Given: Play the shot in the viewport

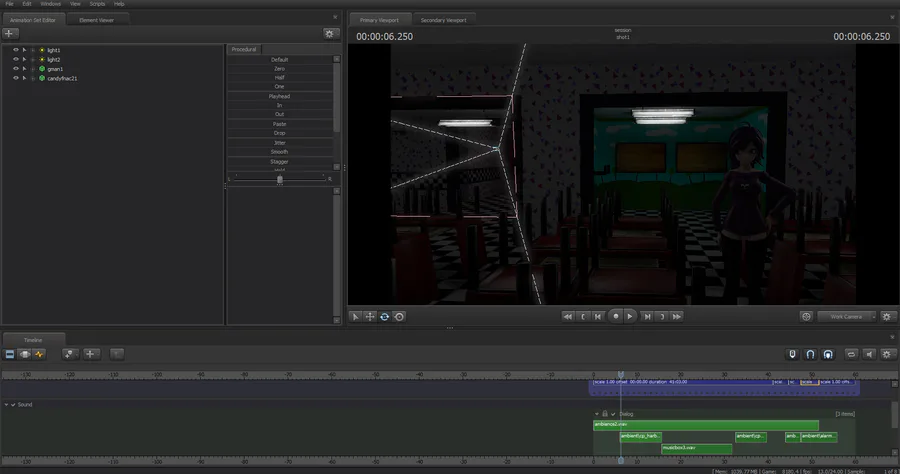Looking at the screenshot, I should 630,316.
